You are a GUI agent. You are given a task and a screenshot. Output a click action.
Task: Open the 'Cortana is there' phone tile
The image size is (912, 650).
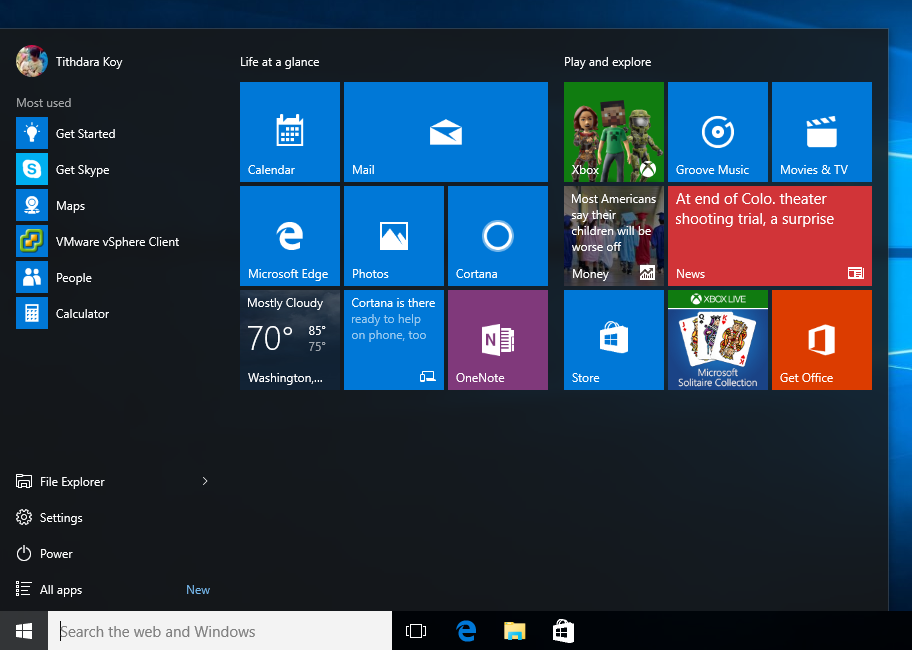tap(394, 340)
